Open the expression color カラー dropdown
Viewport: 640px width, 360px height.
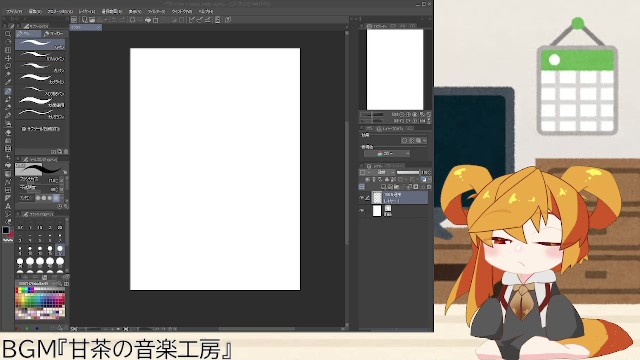point(387,153)
